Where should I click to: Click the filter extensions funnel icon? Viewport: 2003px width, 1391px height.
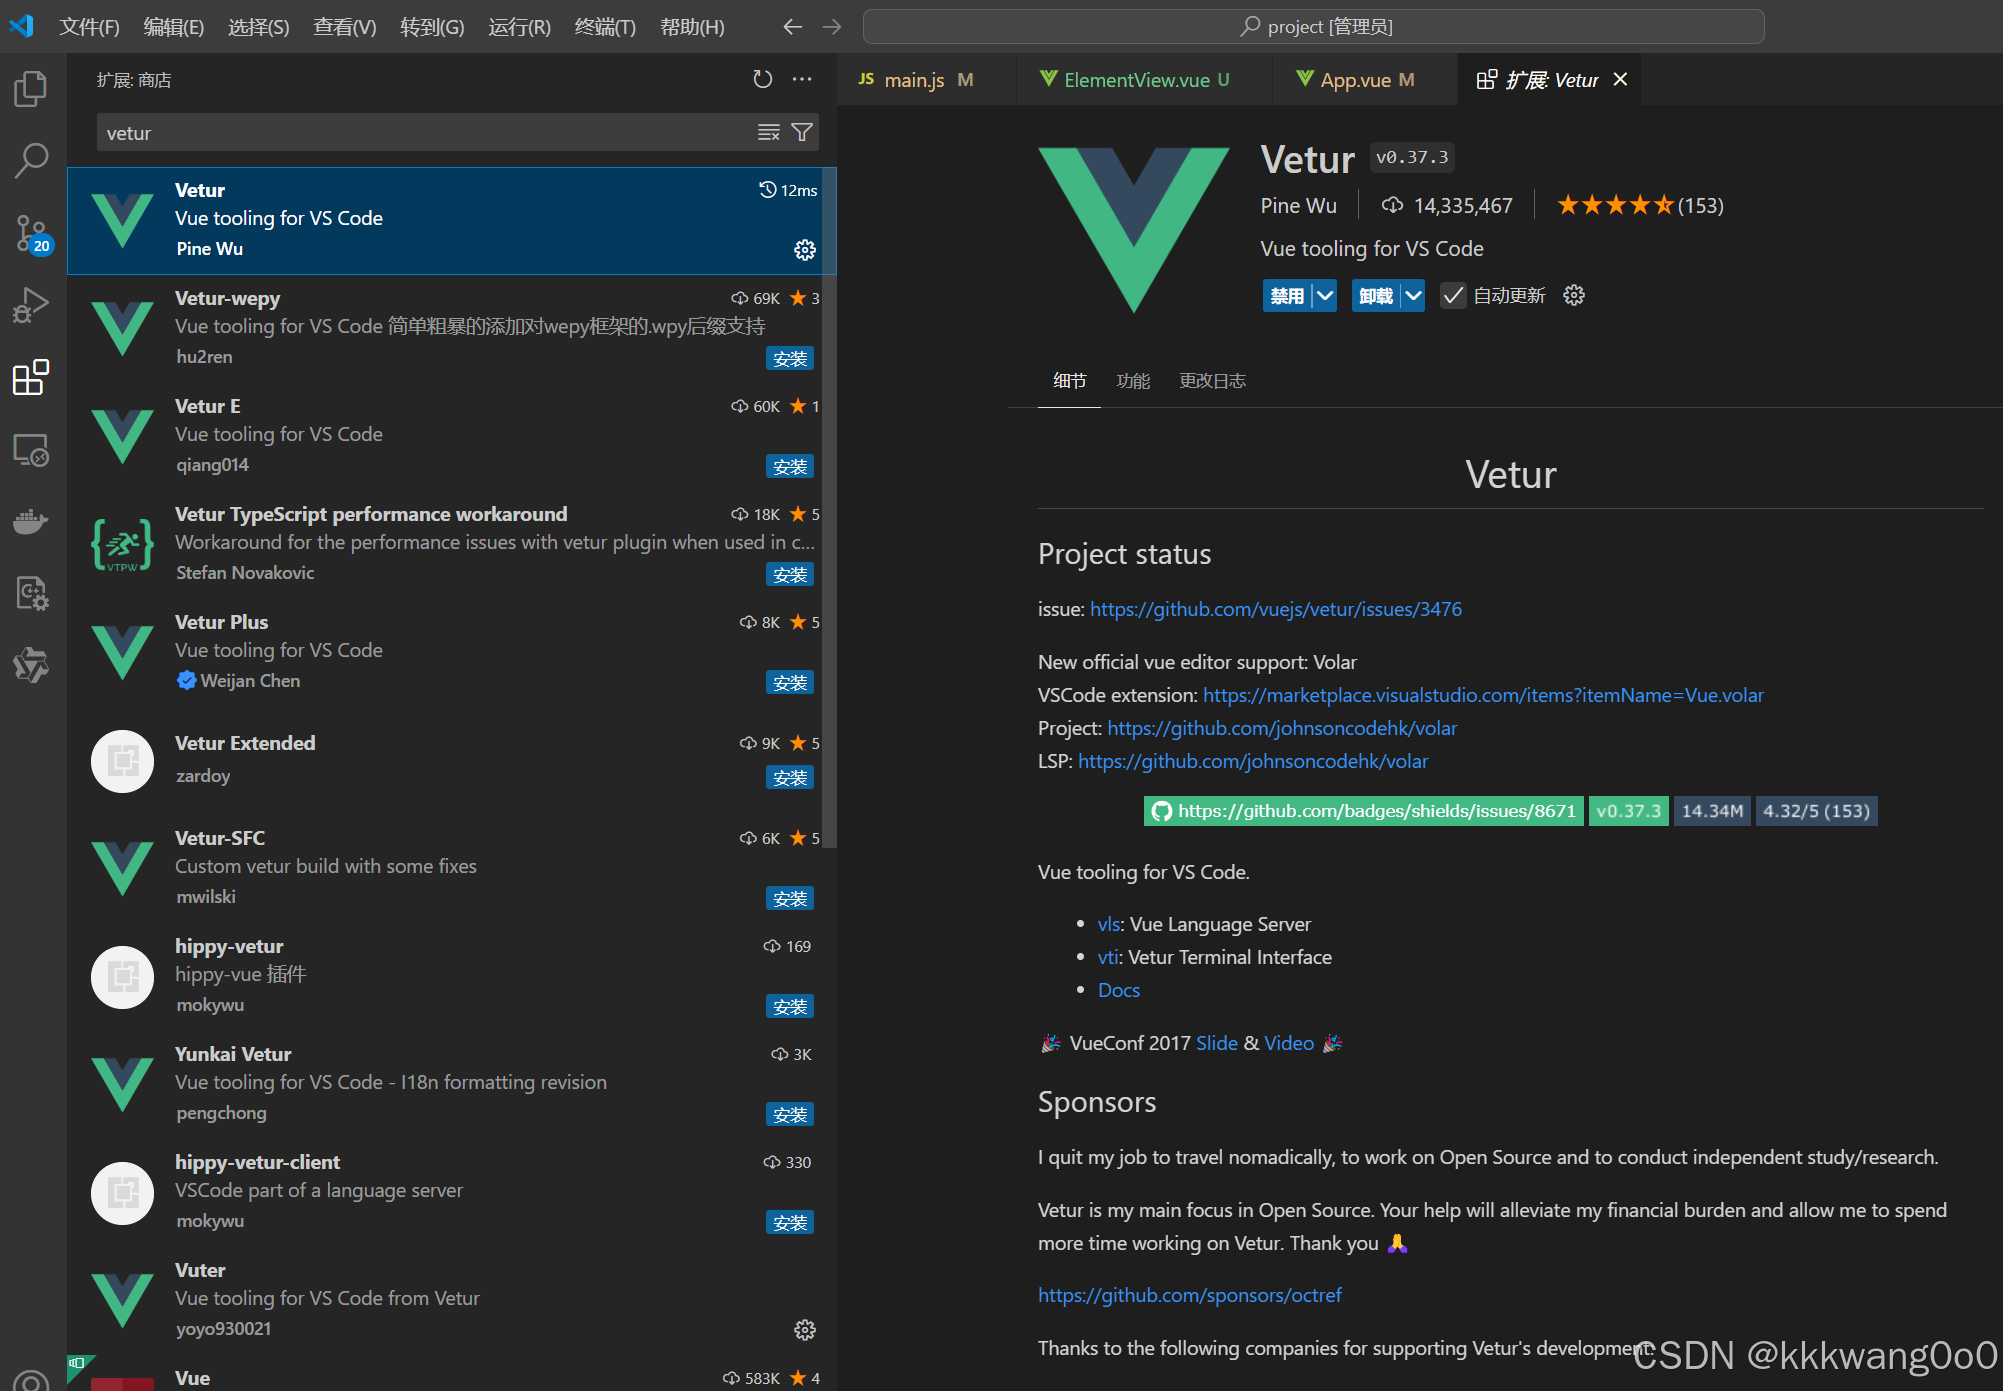802,132
